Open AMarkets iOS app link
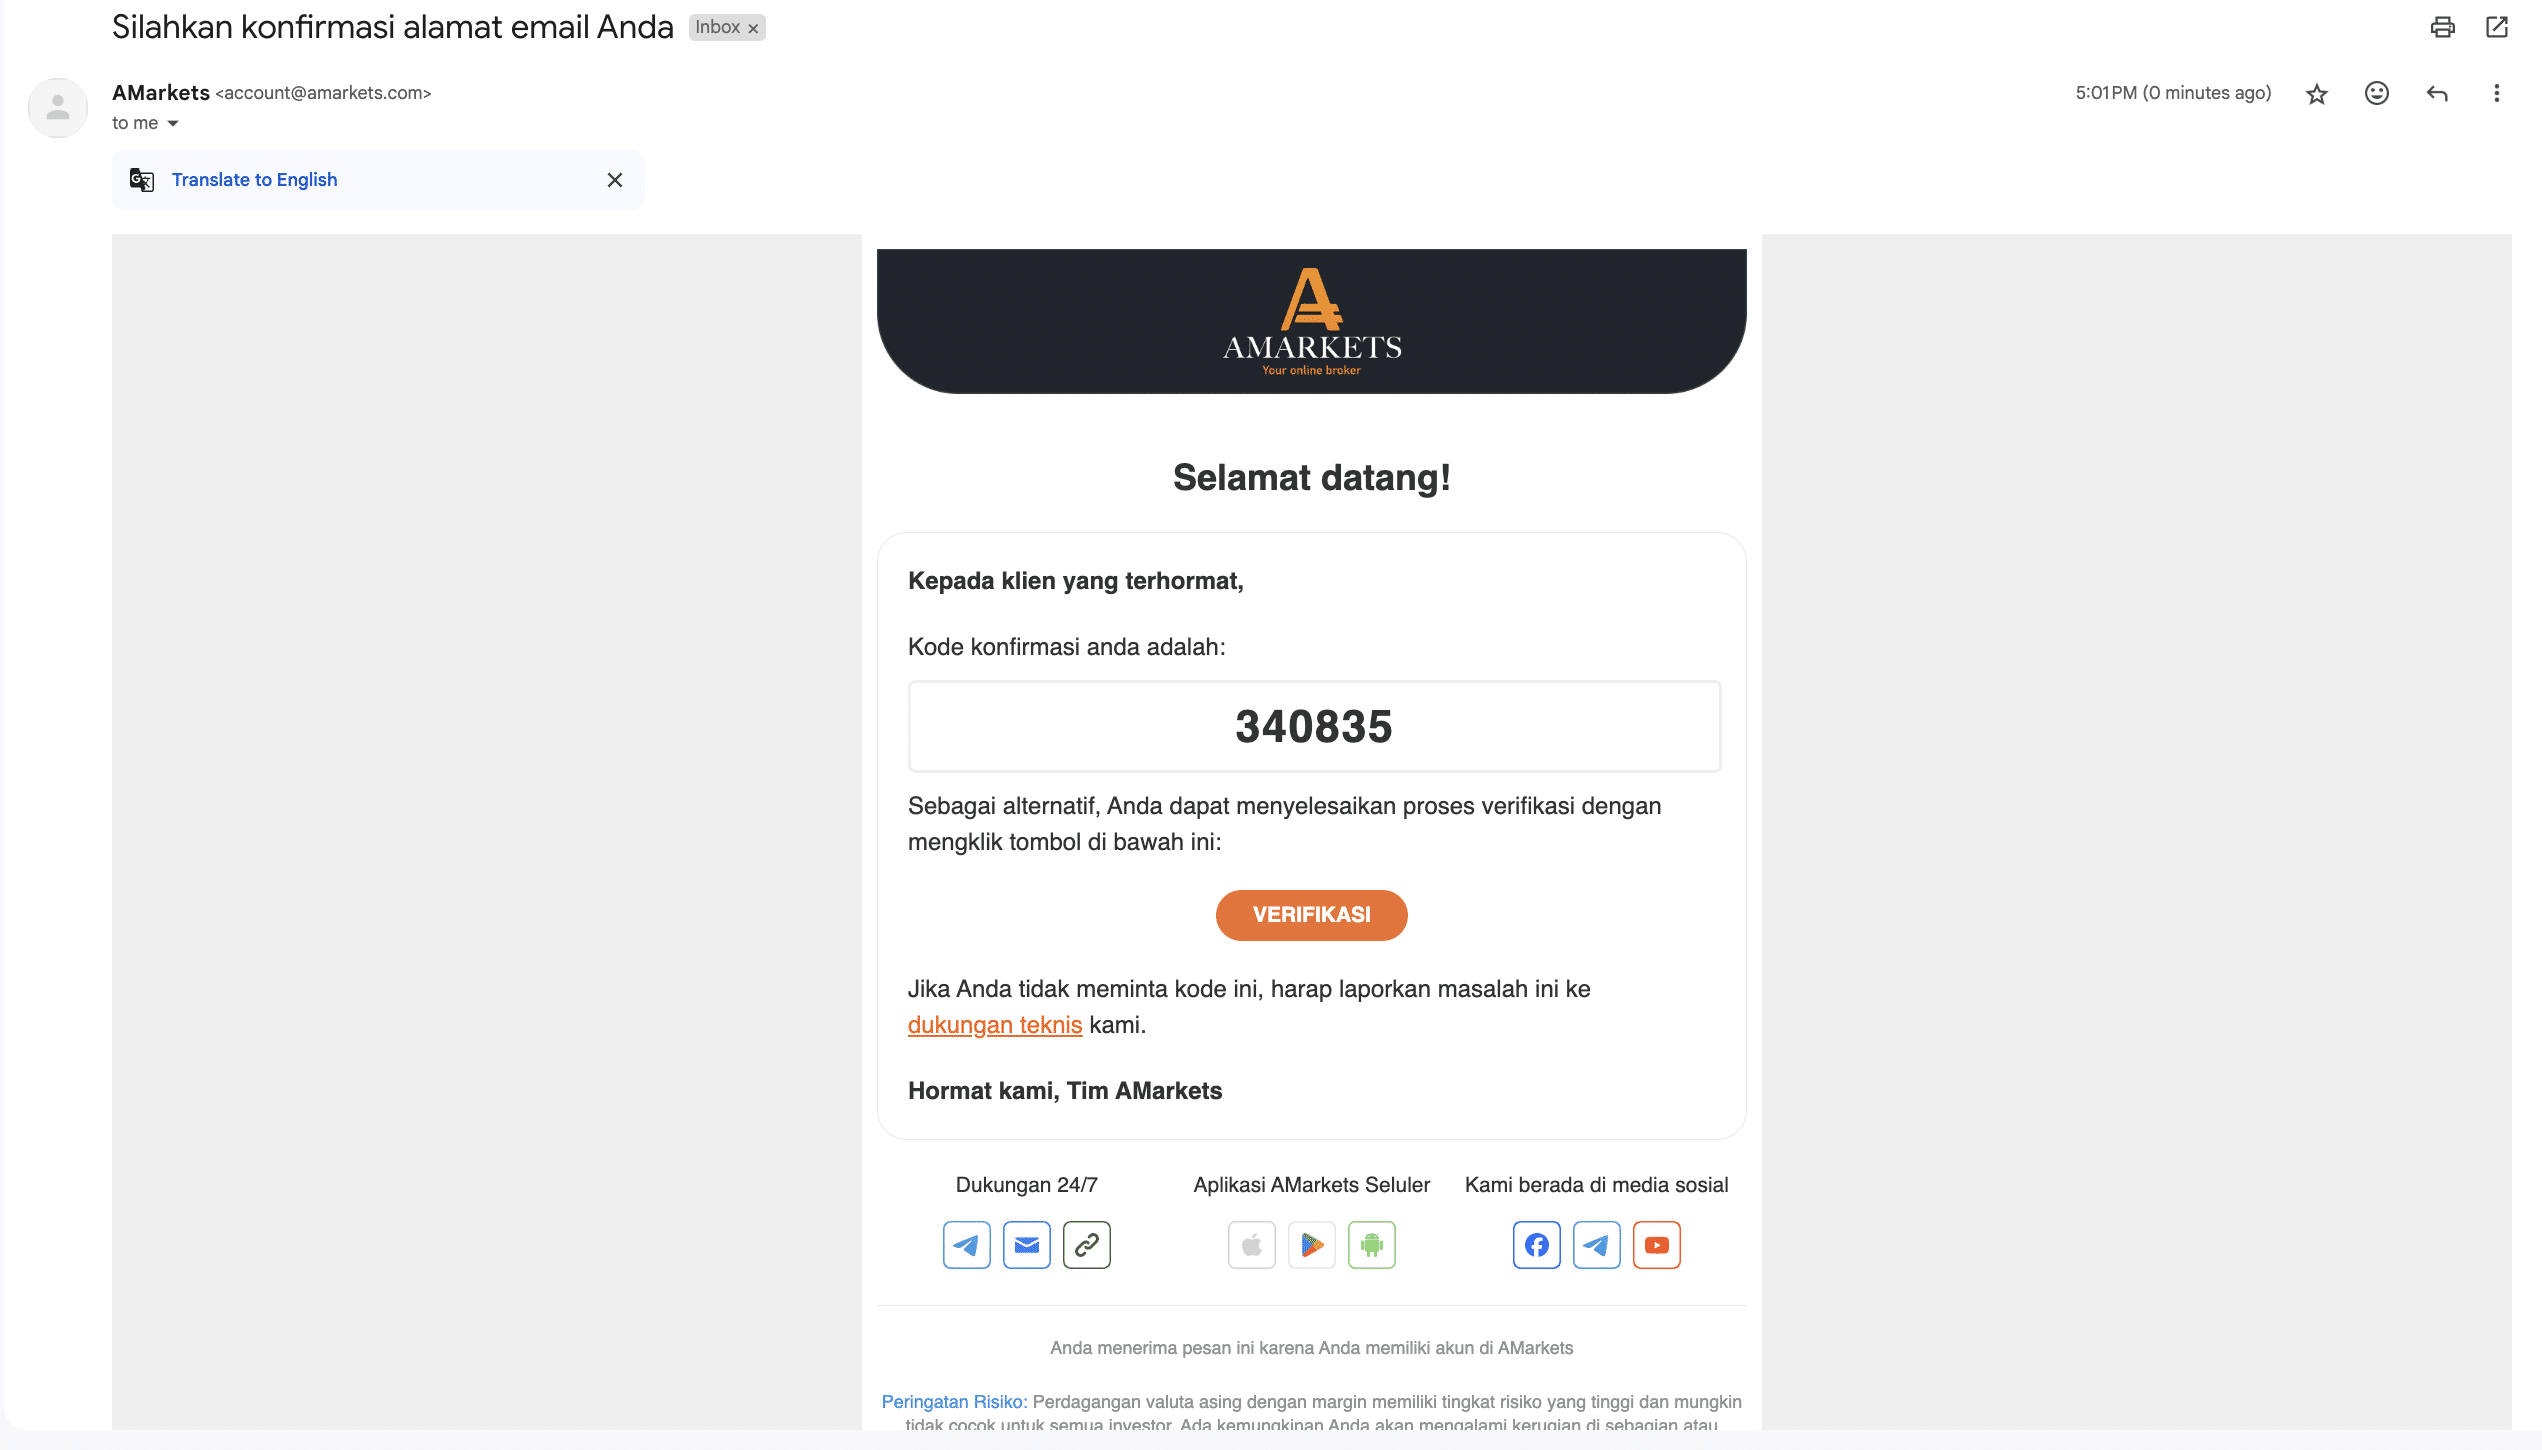Screen dimensions: 2542x1450 [x=1250, y=1242]
